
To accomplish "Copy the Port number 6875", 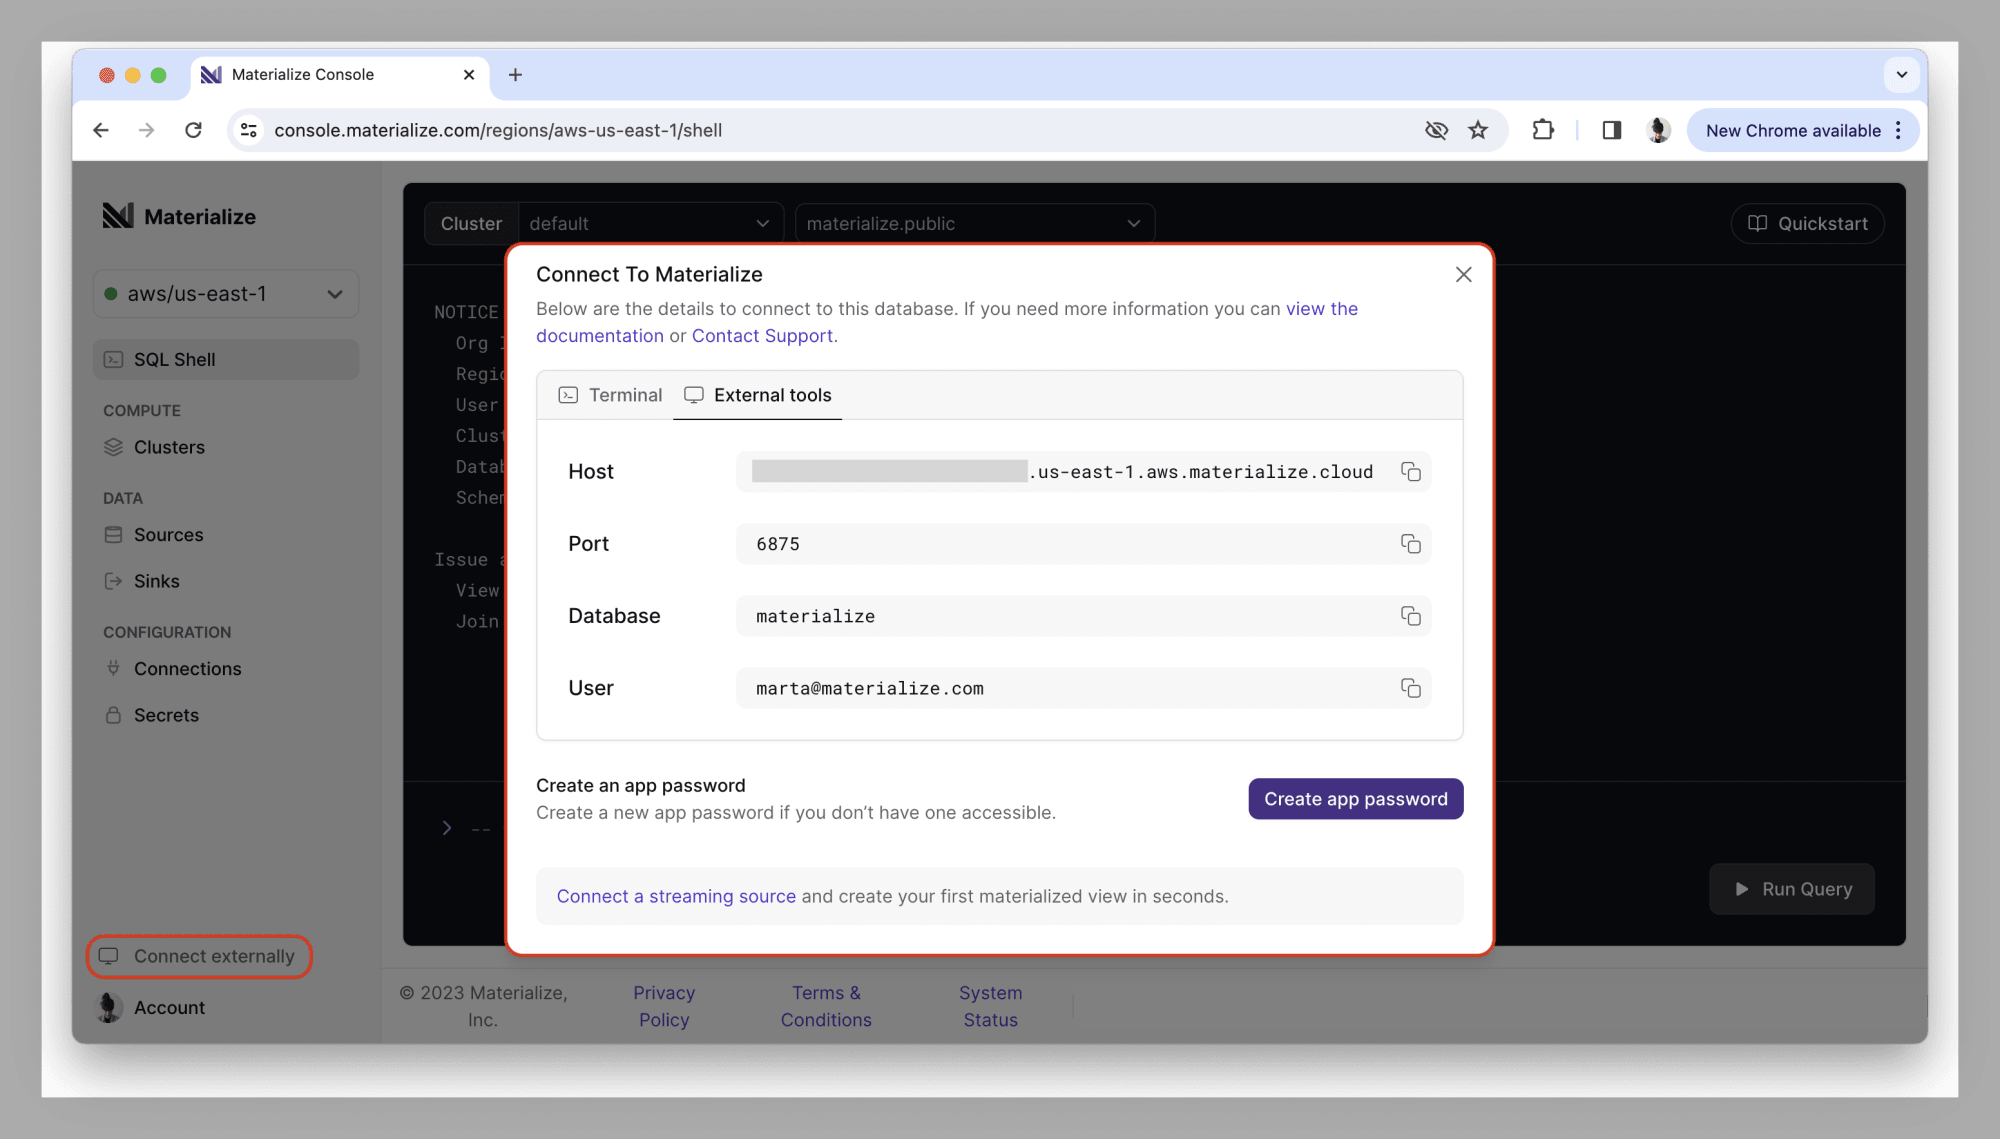I will coord(1407,544).
